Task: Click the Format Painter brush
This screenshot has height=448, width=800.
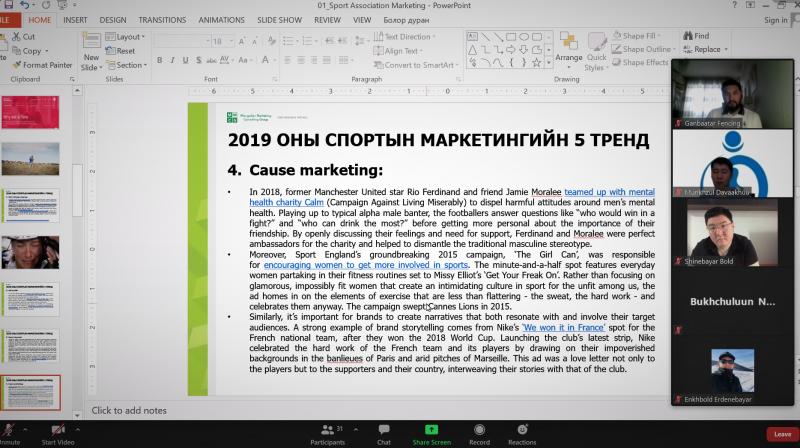Action: [42, 65]
